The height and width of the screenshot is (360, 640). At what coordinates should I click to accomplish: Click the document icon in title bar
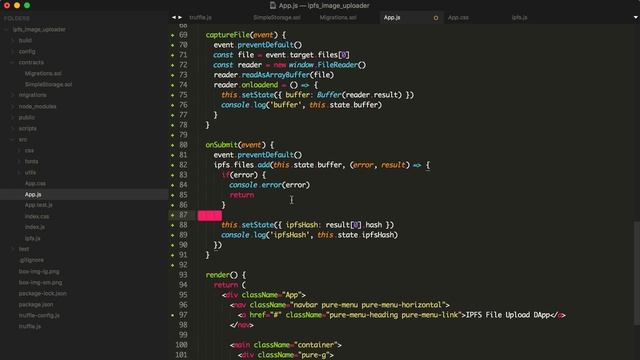[x=273, y=5]
